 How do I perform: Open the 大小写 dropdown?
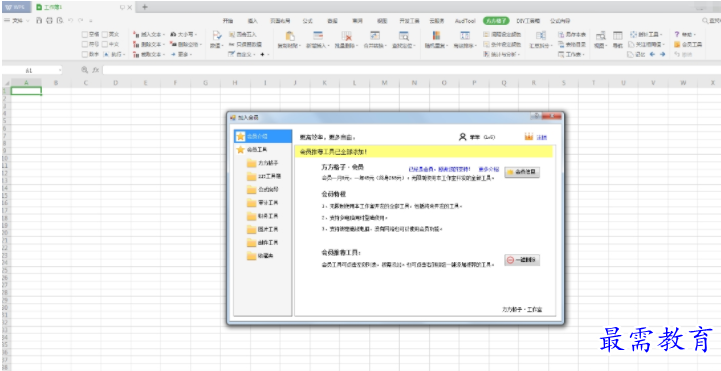pyautogui.click(x=183, y=34)
